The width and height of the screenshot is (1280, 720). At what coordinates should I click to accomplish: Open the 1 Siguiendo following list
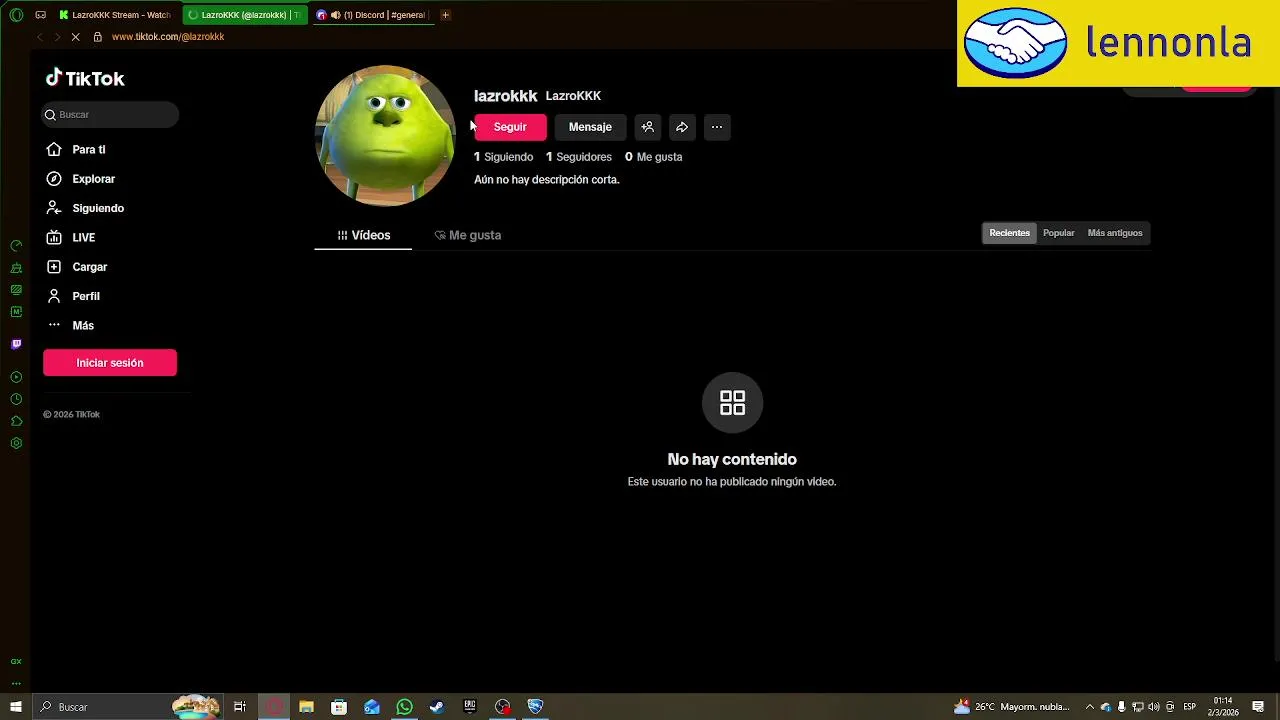504,157
